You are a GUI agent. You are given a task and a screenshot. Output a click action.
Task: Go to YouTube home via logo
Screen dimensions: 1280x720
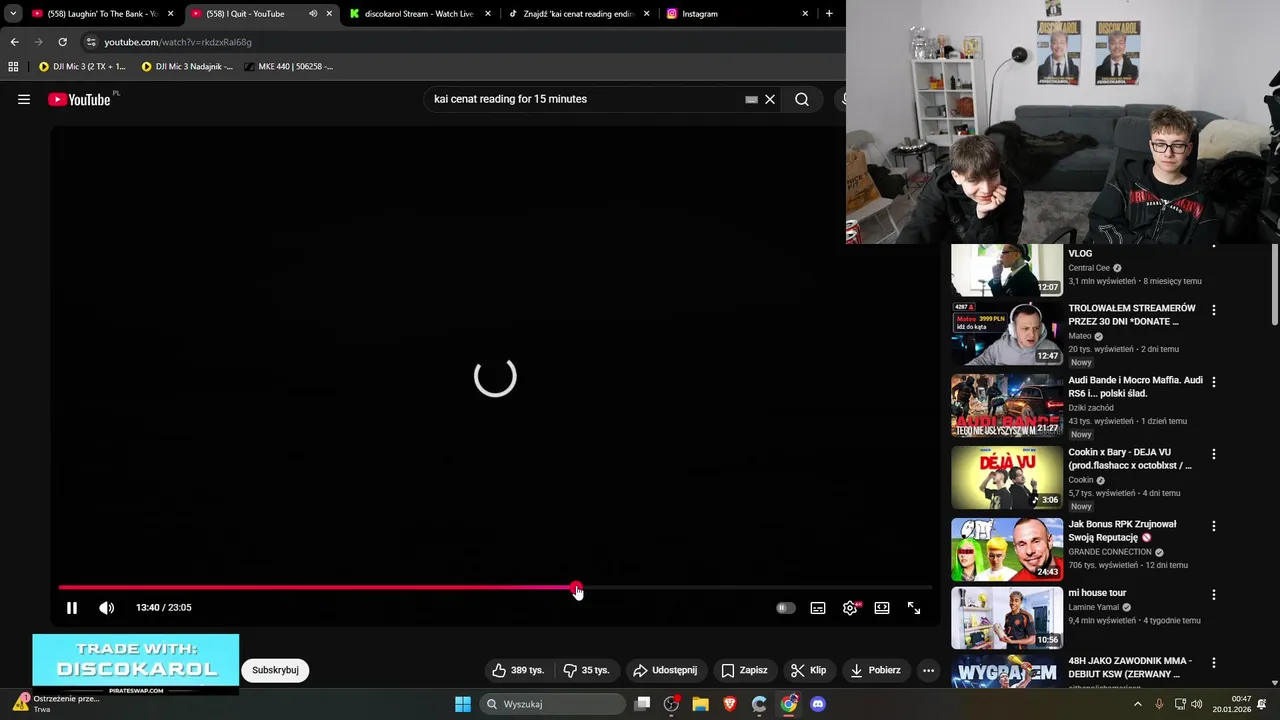point(80,99)
